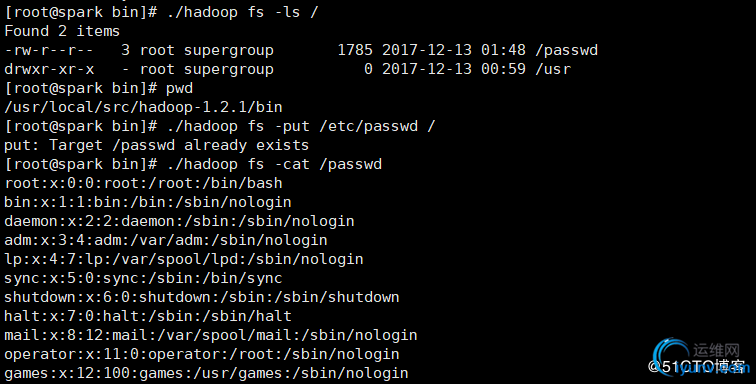Click the './hadoop fs -cat /passwd' command

pos(193,164)
